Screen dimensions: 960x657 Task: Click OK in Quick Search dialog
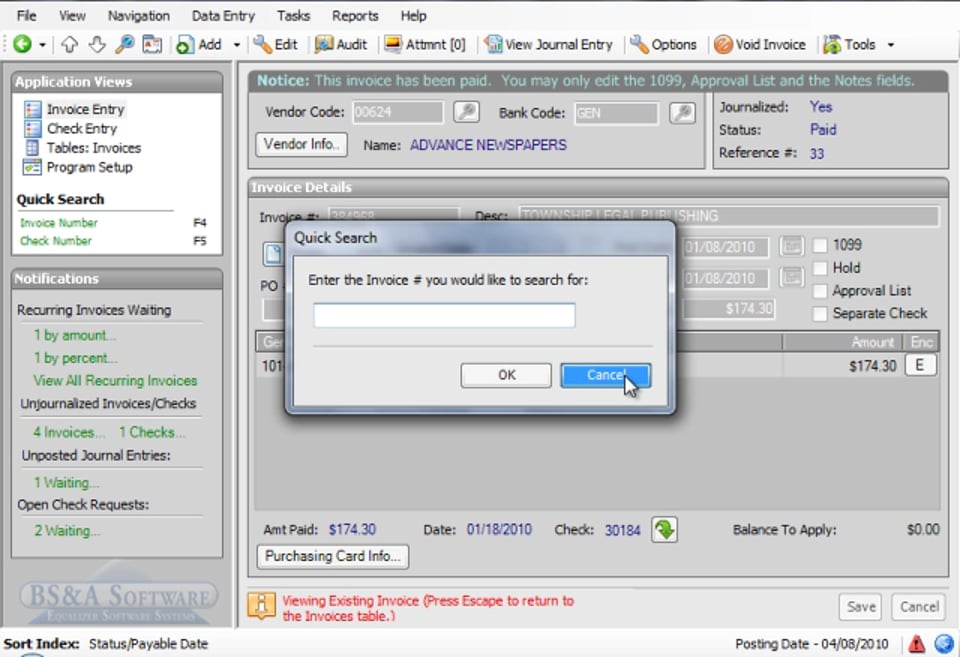point(506,375)
